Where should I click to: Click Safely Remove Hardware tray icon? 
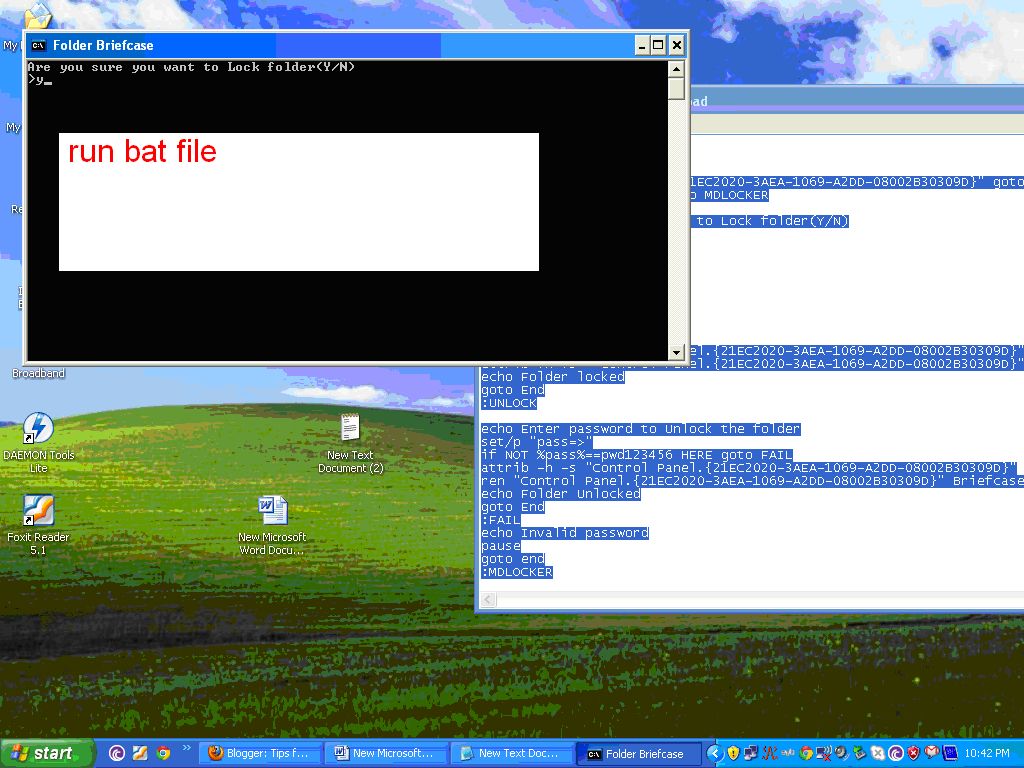pos(859,753)
